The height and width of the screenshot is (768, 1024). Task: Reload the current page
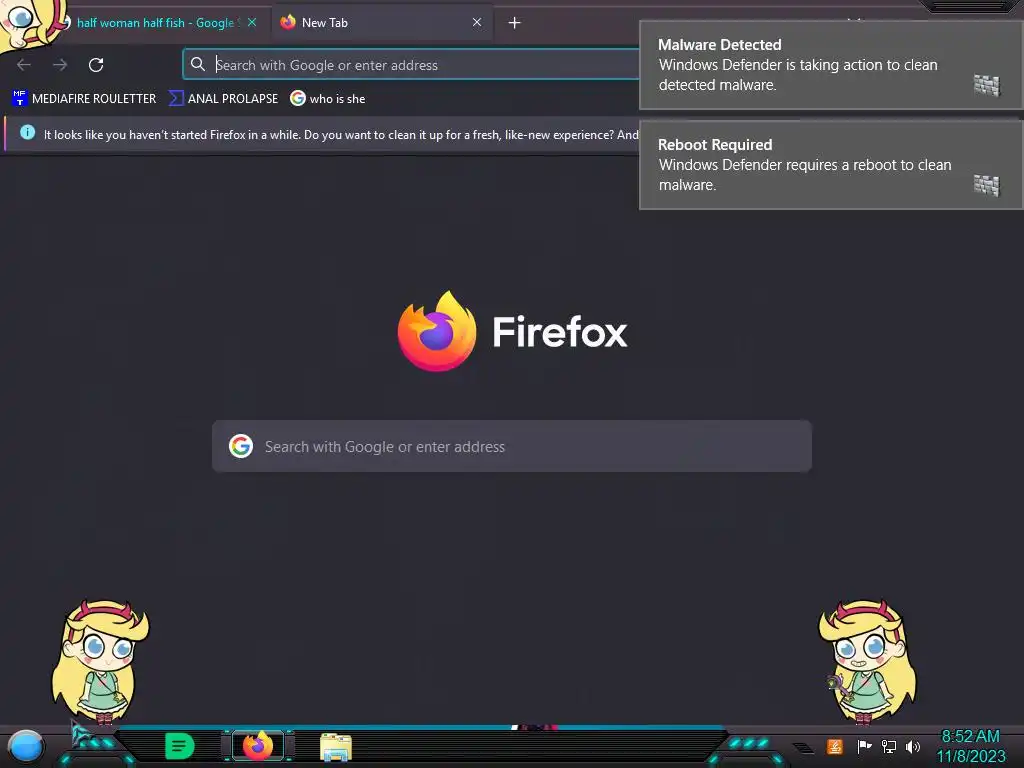(x=96, y=65)
